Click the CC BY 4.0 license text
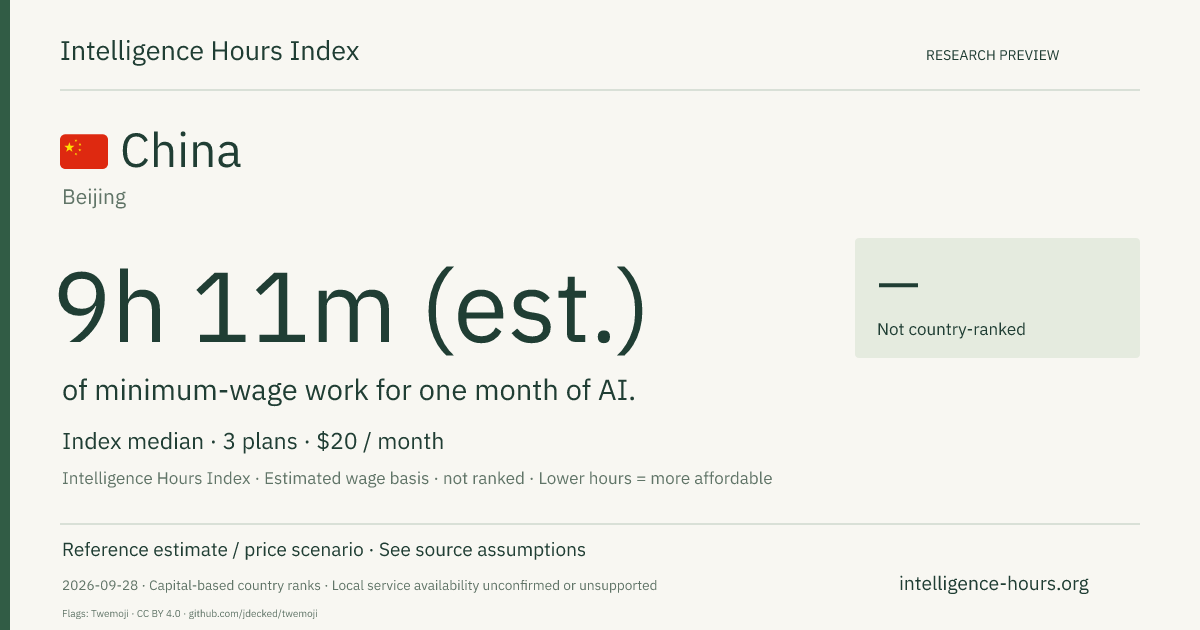 [160, 614]
